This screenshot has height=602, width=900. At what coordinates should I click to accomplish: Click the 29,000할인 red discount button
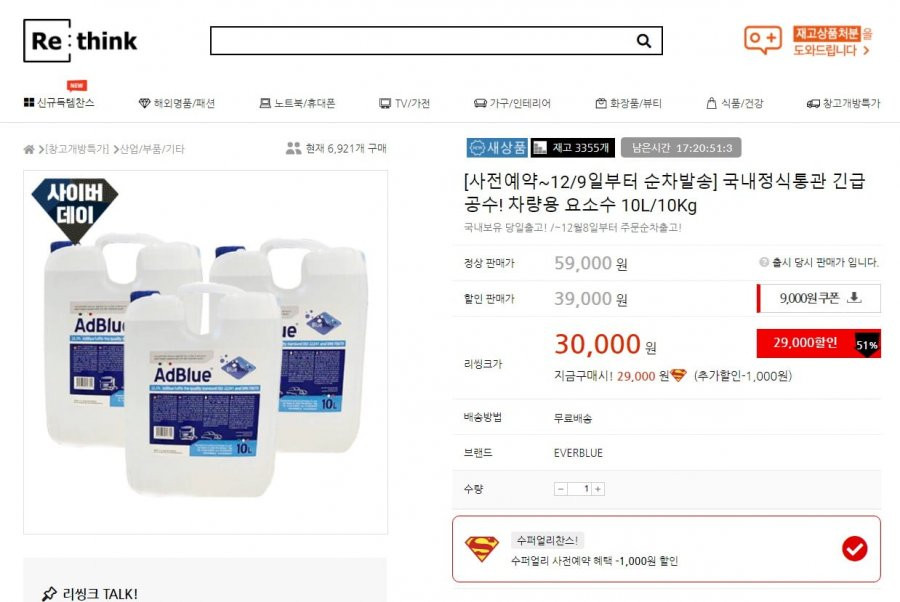tap(818, 343)
